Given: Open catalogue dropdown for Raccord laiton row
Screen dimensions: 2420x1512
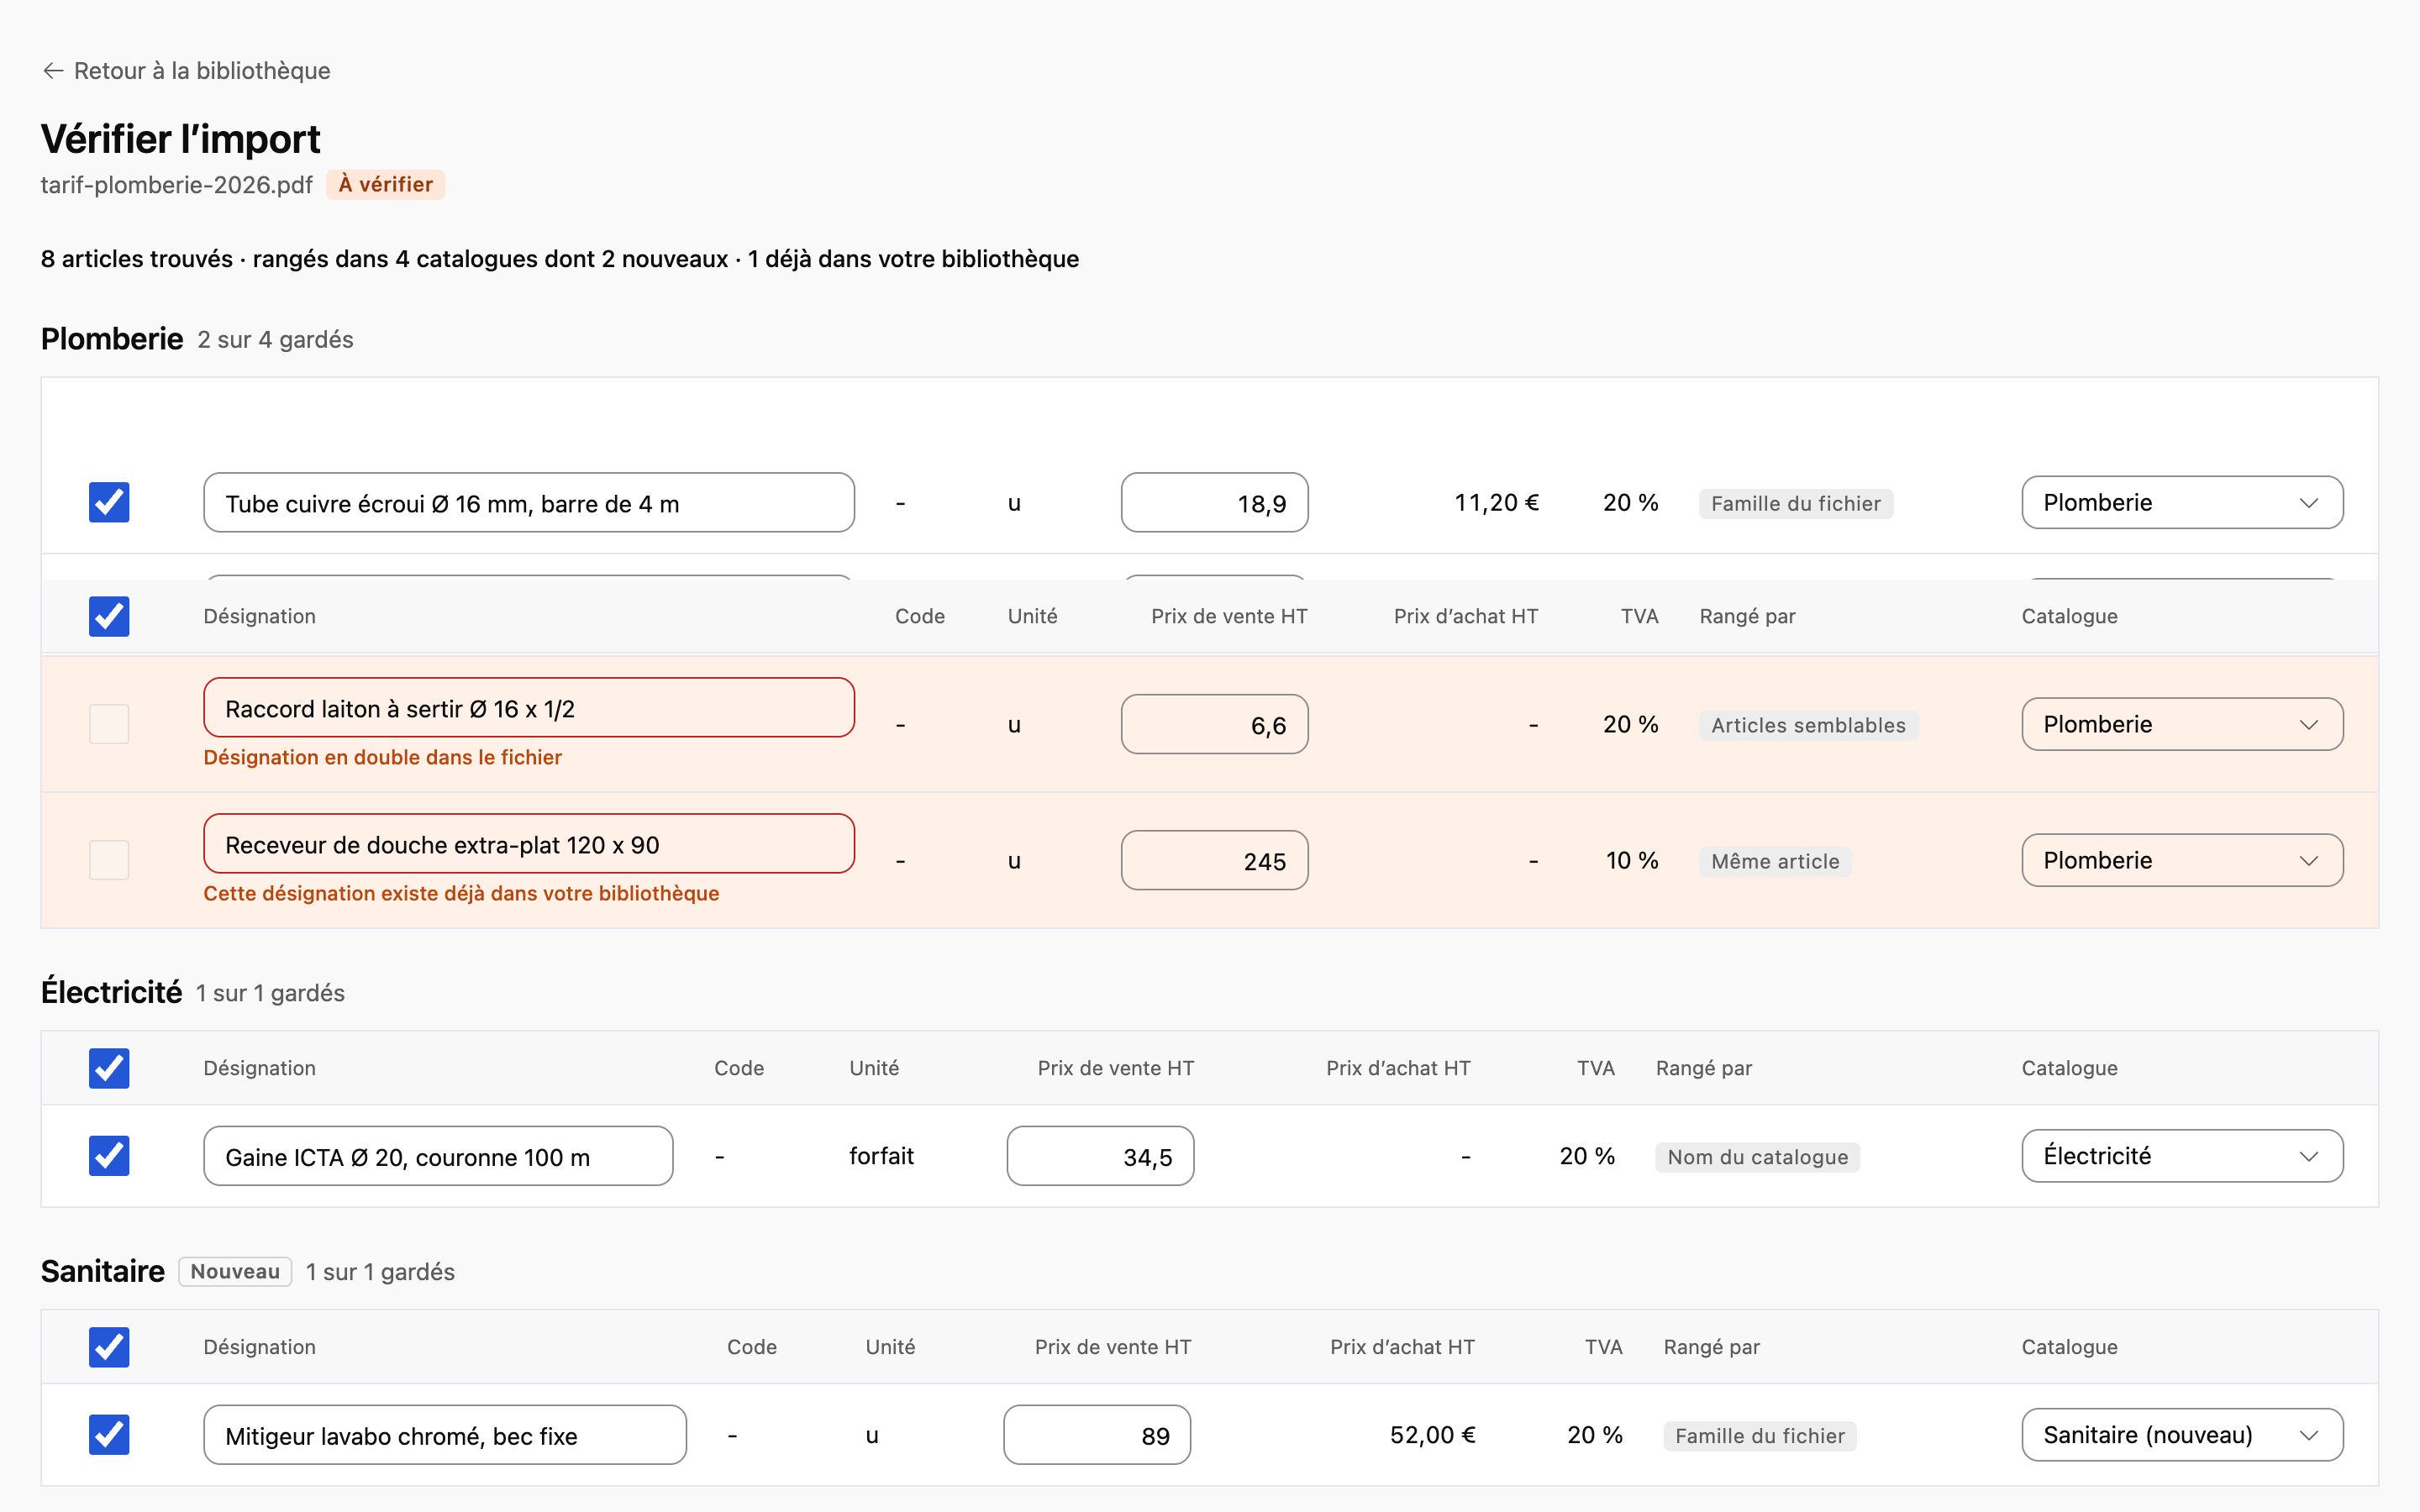Looking at the screenshot, I should click(x=2182, y=724).
